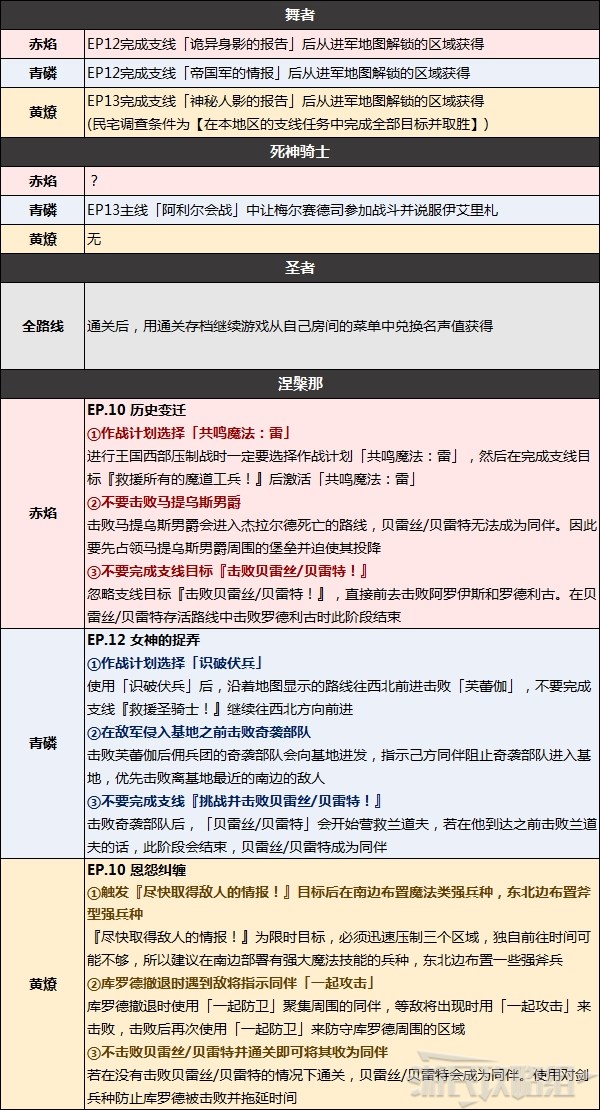Select the 赤焰 label under 舞者
Screen dimensions: 600x1110
tap(42, 45)
